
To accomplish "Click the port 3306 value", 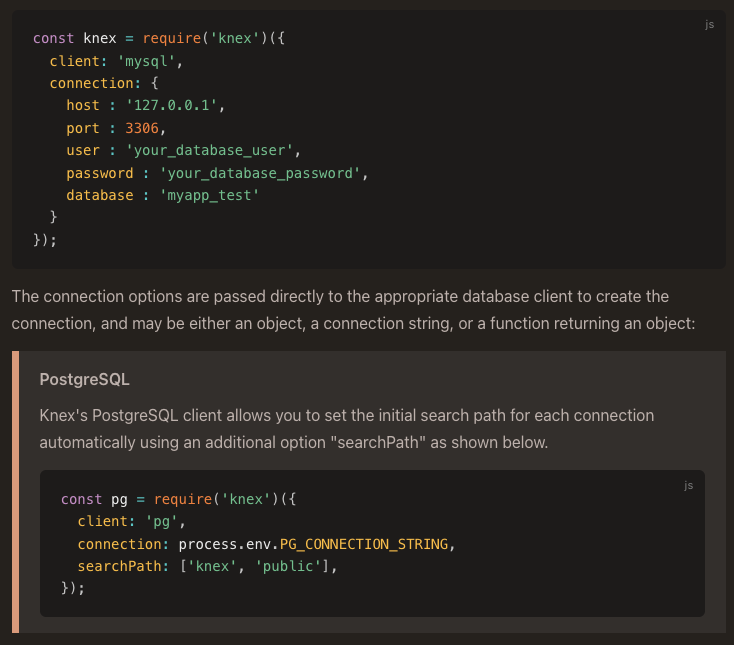I will [x=142, y=128].
